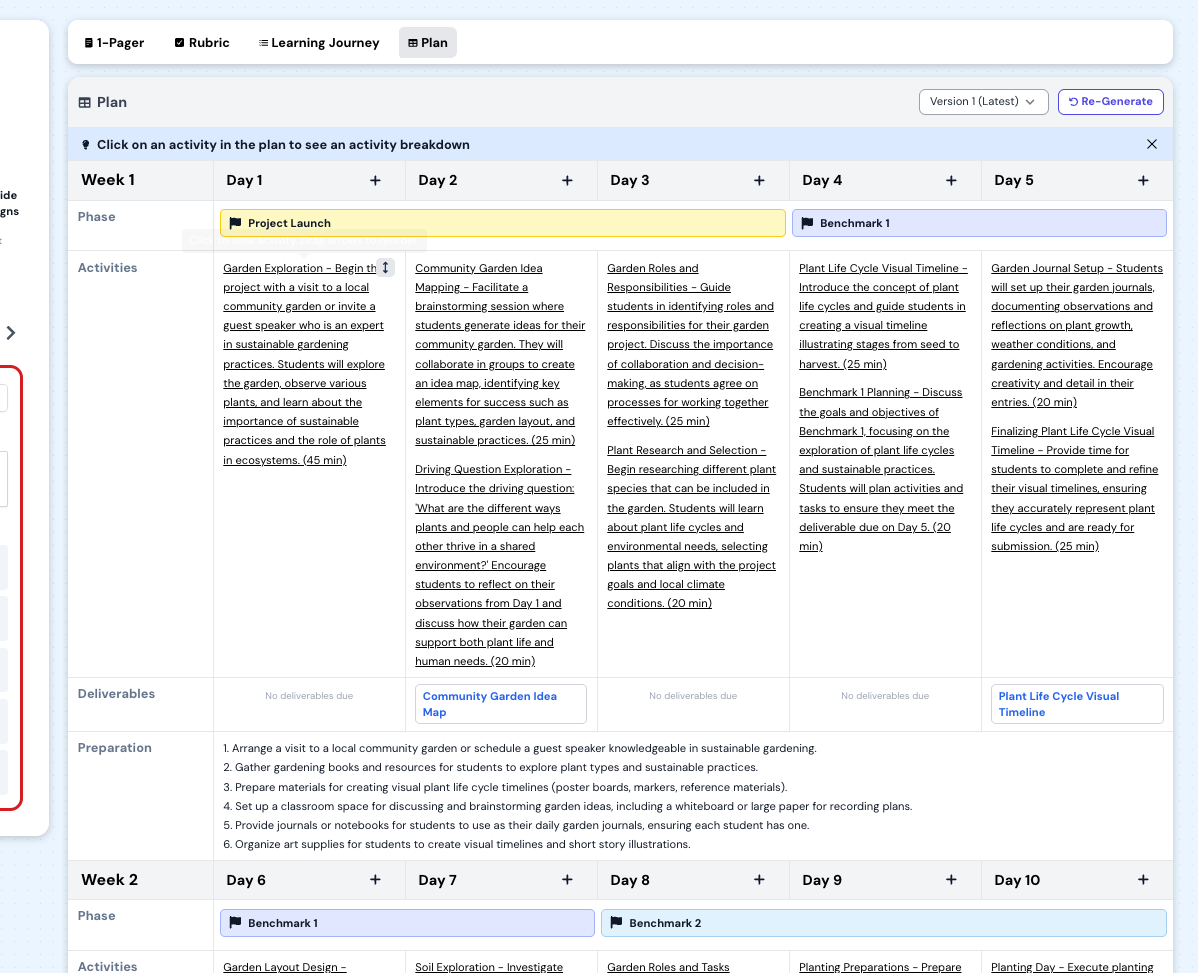Click the flag icon on the Benchmark 1 phase bar
The width and height of the screenshot is (1198, 973).
(x=807, y=222)
